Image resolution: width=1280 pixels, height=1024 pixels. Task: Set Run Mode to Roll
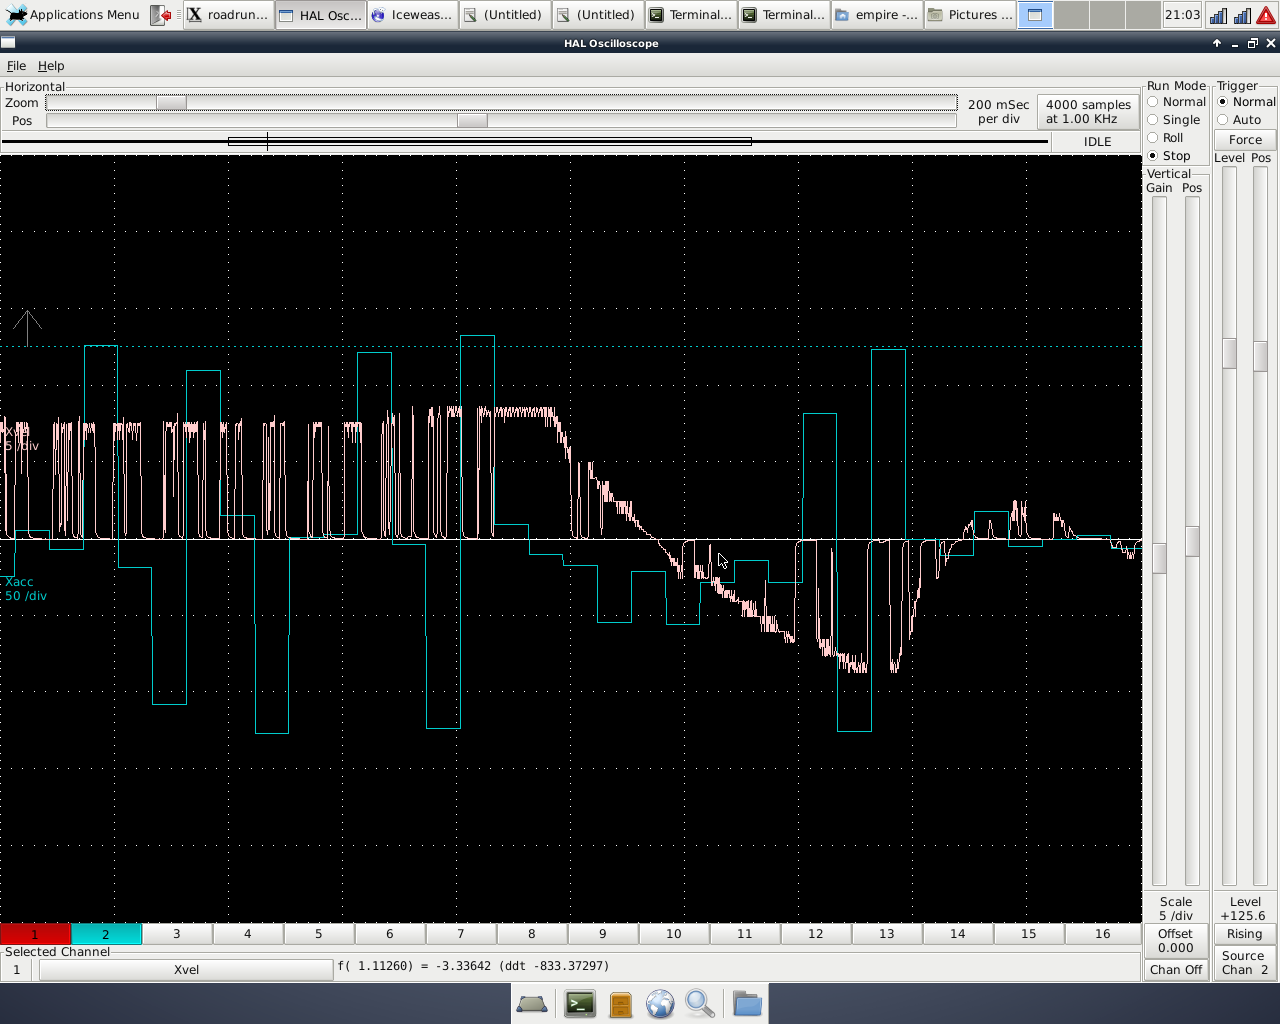click(x=1166, y=138)
